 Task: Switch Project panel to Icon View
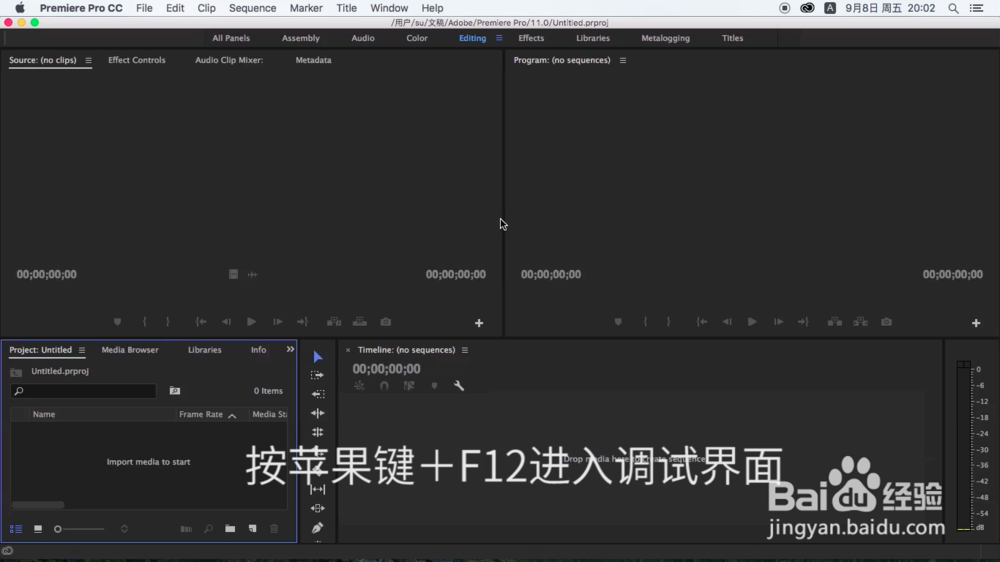[38, 529]
